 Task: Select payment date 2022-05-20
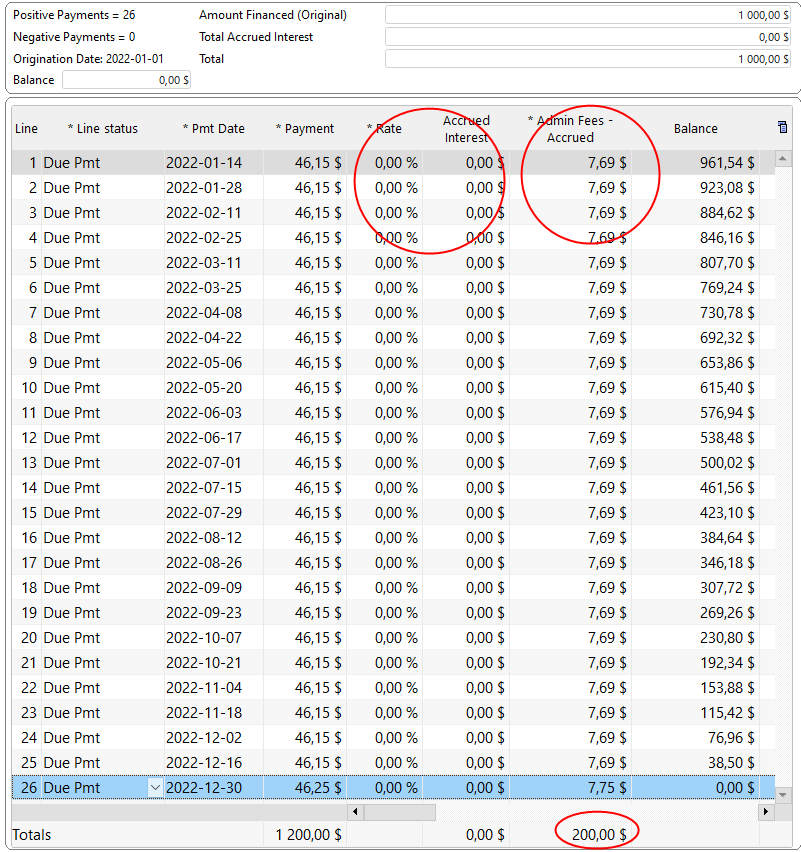click(204, 388)
